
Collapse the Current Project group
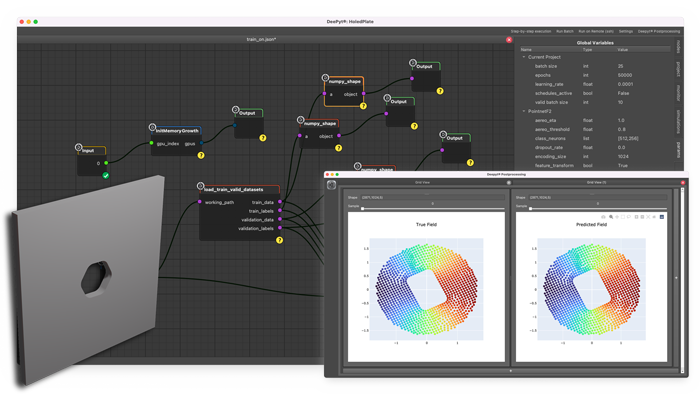524,57
